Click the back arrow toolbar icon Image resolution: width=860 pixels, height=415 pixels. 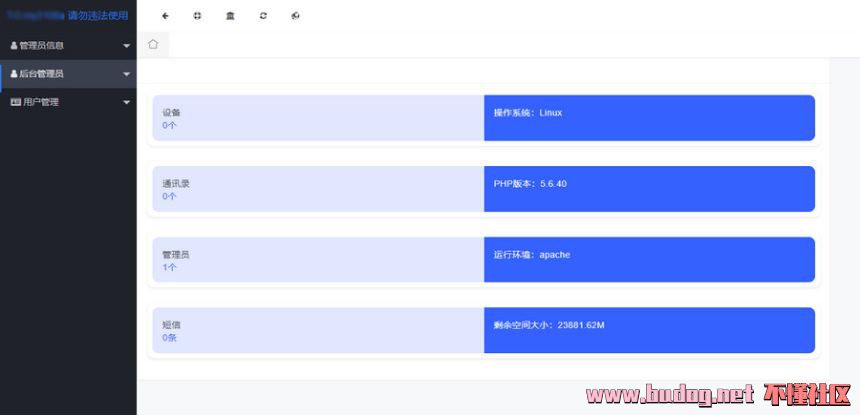tap(165, 16)
